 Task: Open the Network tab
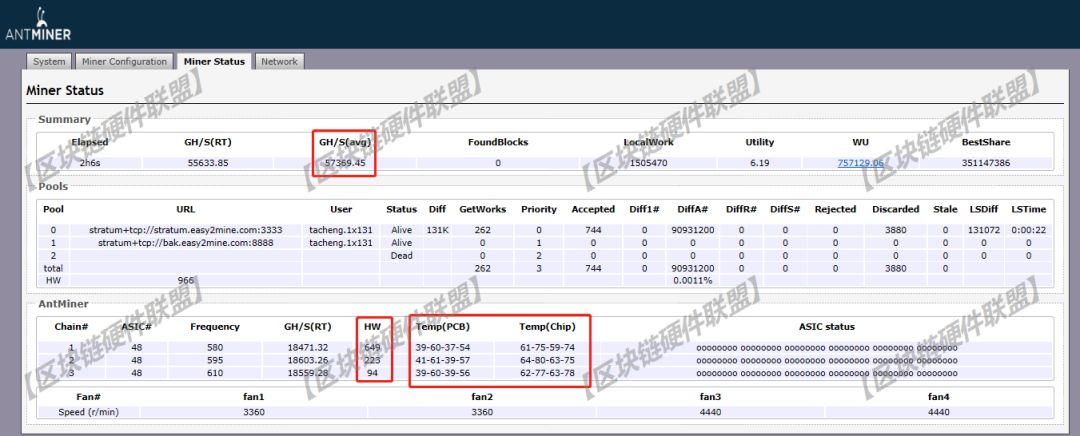tap(280, 61)
